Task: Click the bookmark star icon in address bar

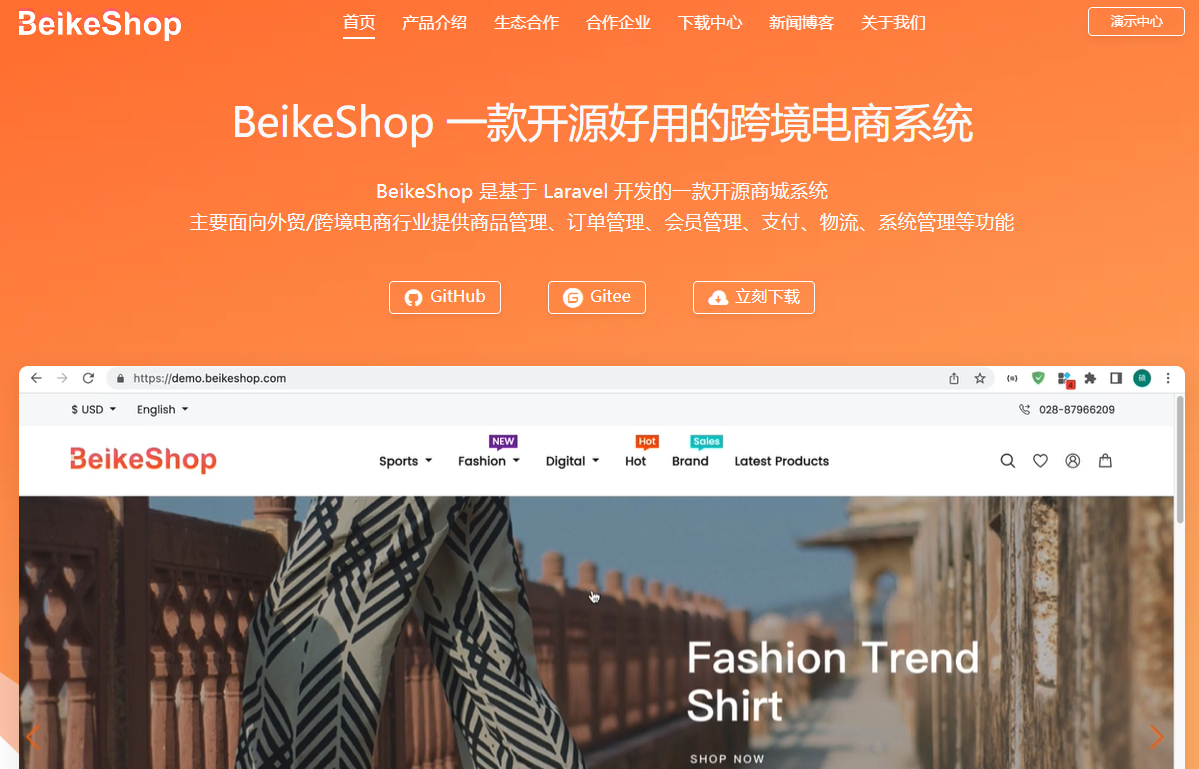Action: [980, 378]
